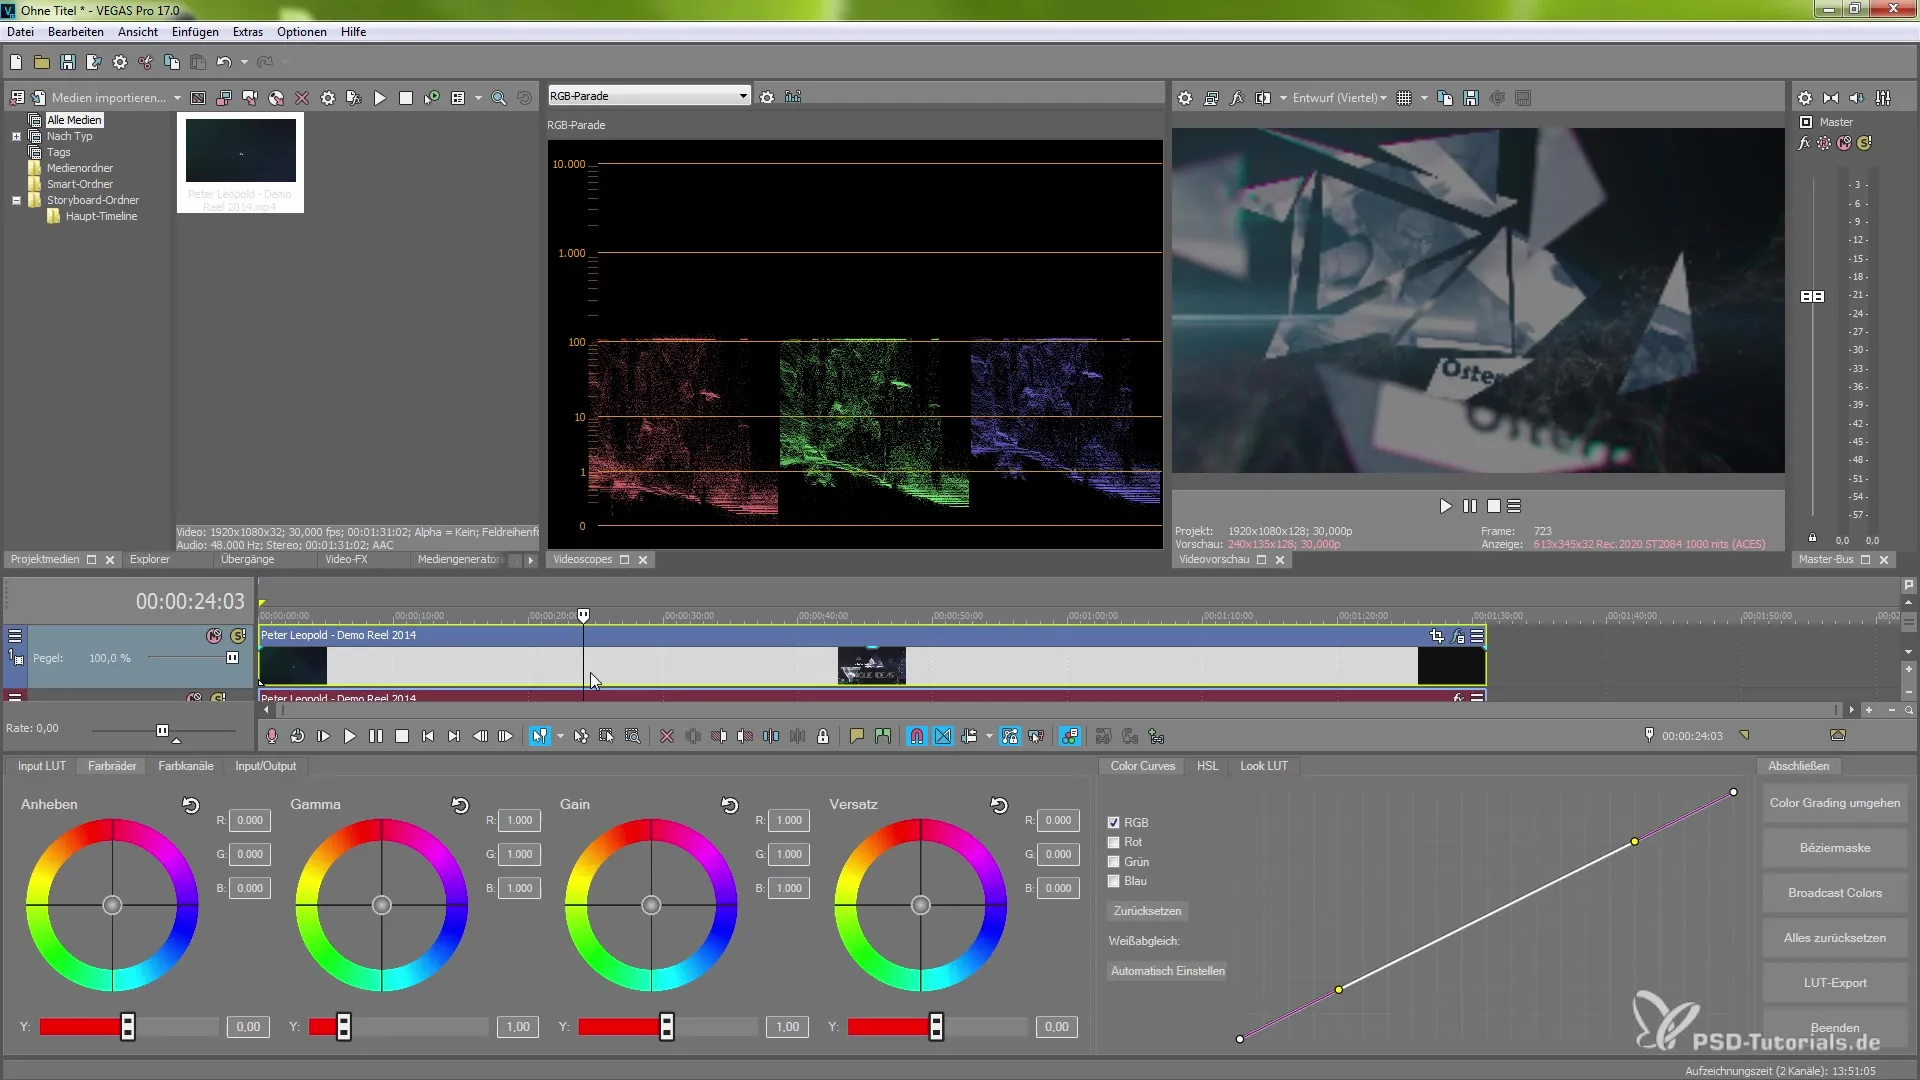Start media preview playback in Projektmedien
This screenshot has width=1920, height=1080.
pos(379,98)
